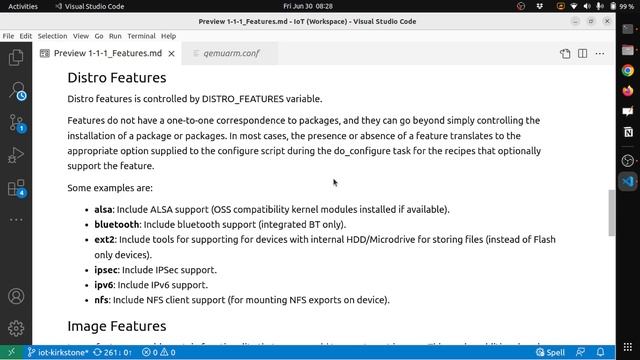The width and height of the screenshot is (640, 360).
Task: Click the preview's vertical scrollbar thumb
Action: coord(611,213)
